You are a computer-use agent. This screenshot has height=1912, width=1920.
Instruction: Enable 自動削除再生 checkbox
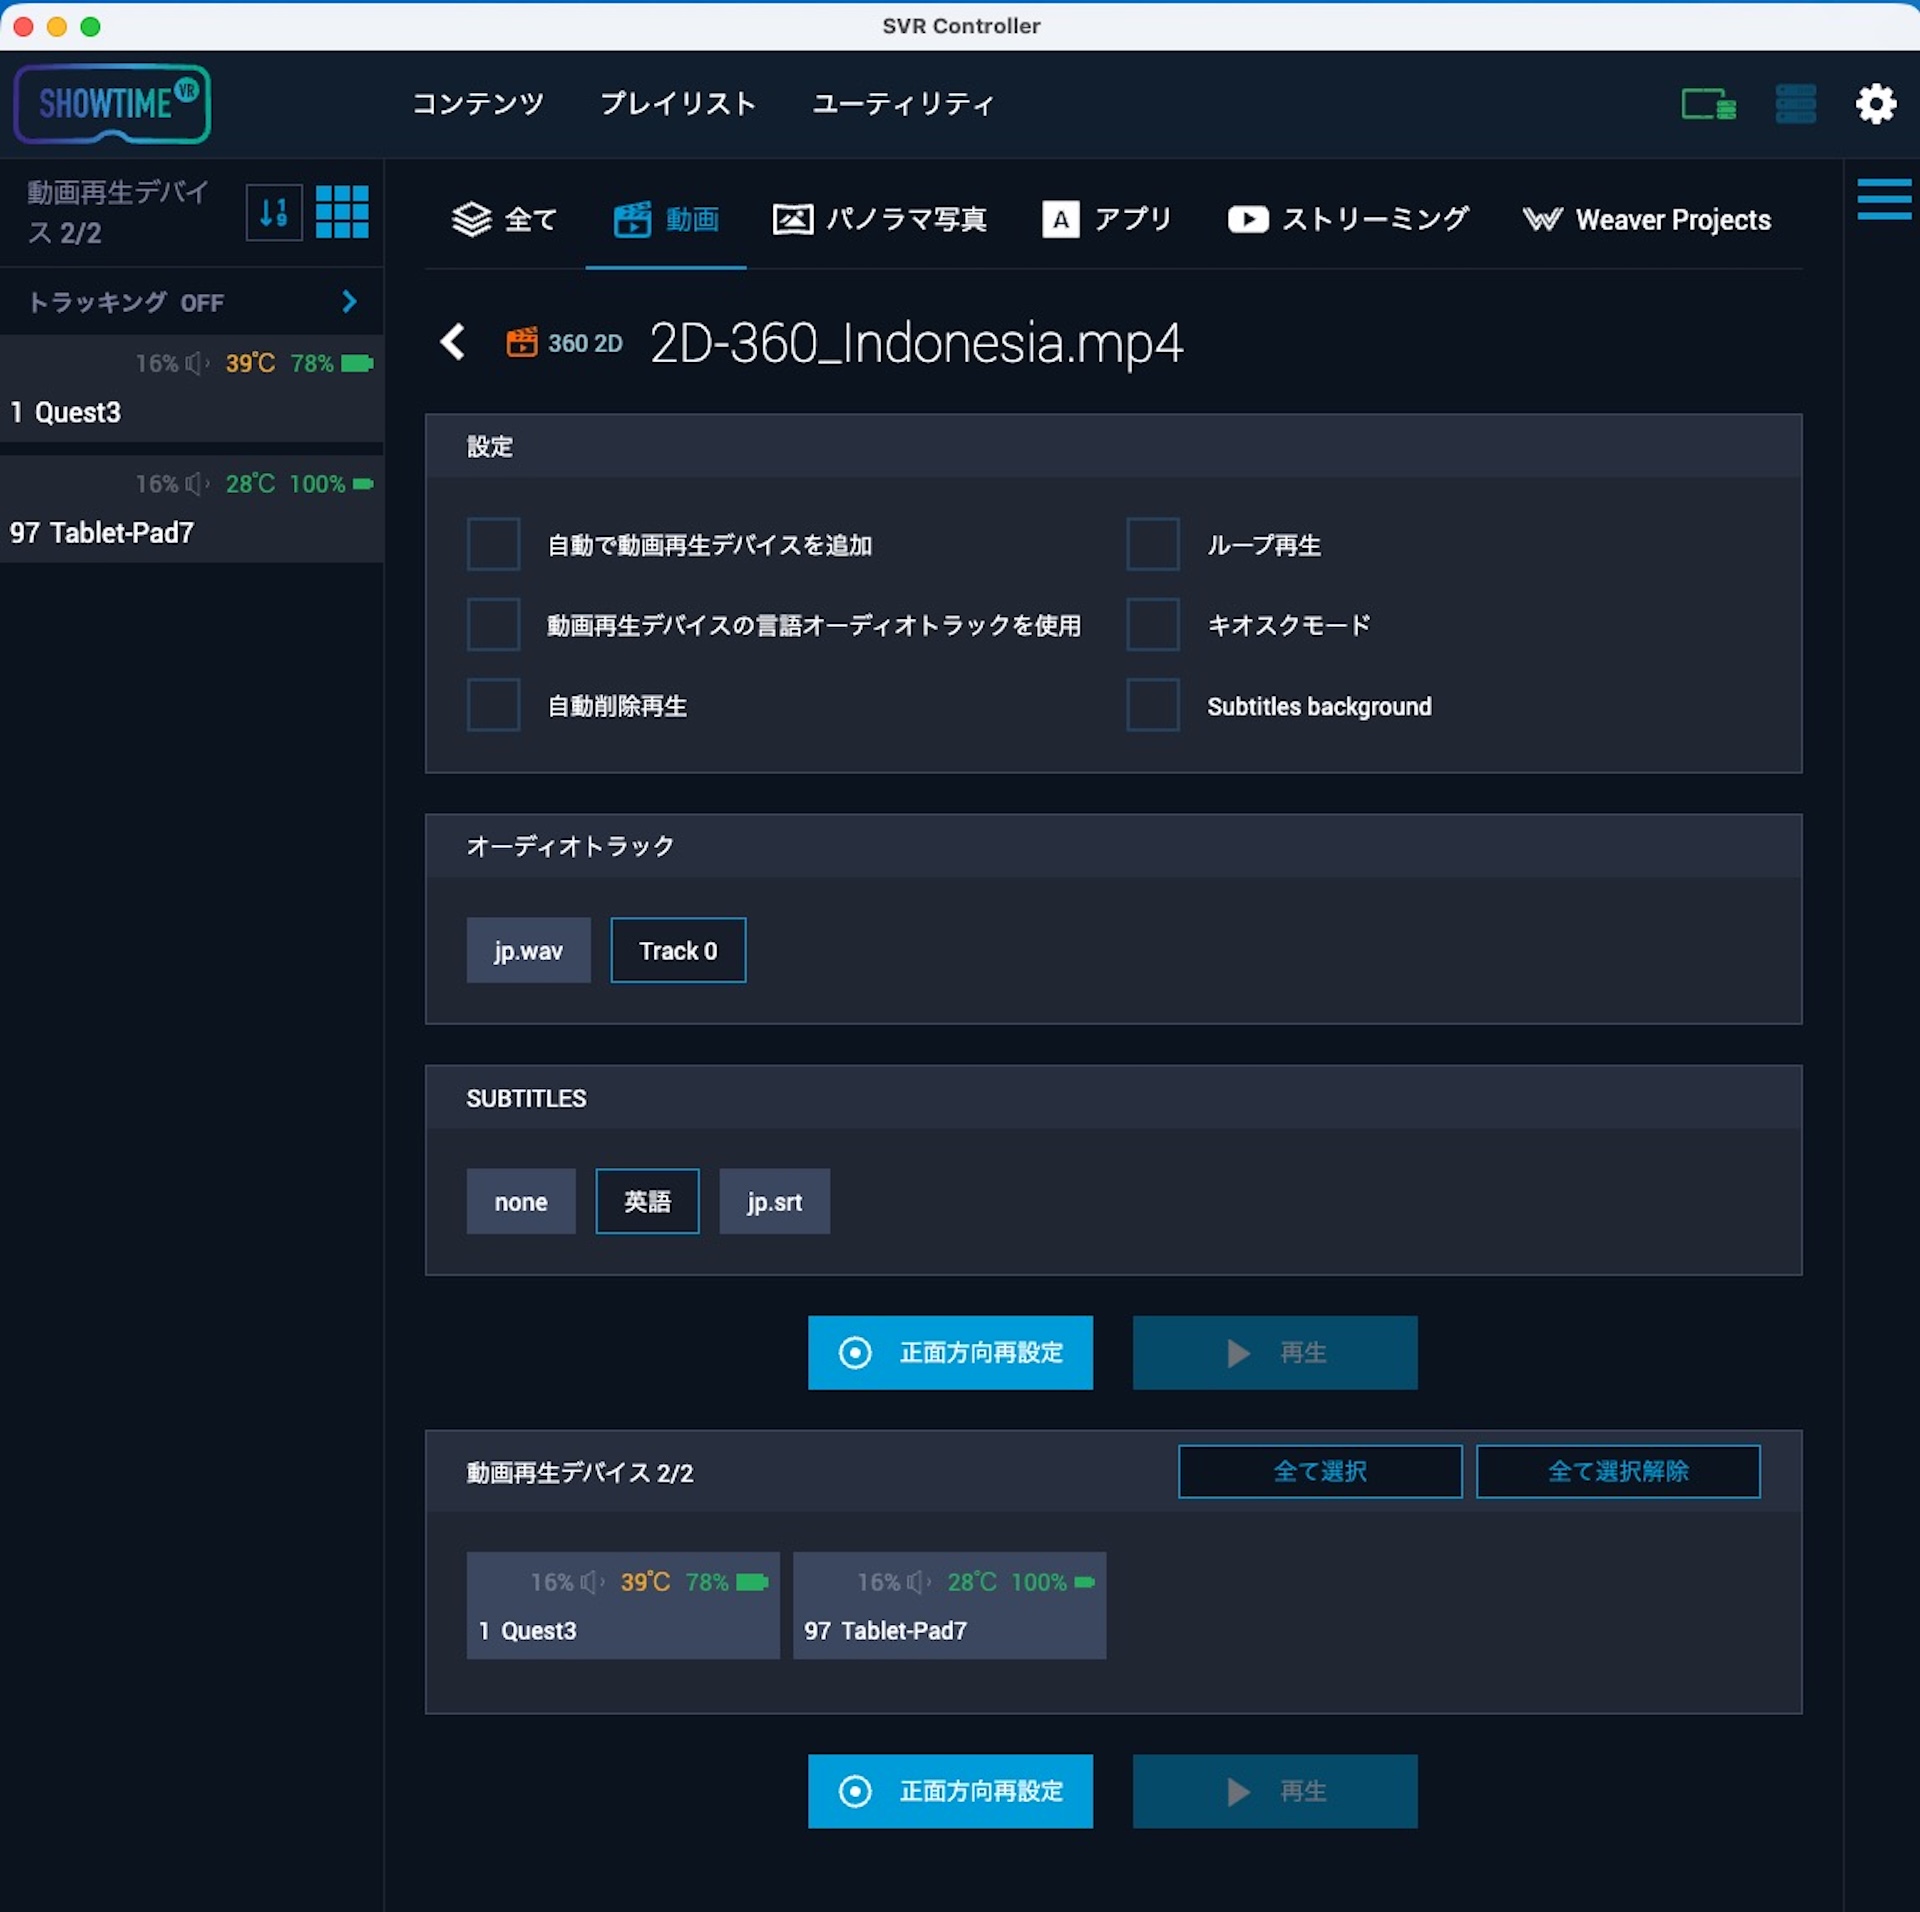tap(493, 705)
